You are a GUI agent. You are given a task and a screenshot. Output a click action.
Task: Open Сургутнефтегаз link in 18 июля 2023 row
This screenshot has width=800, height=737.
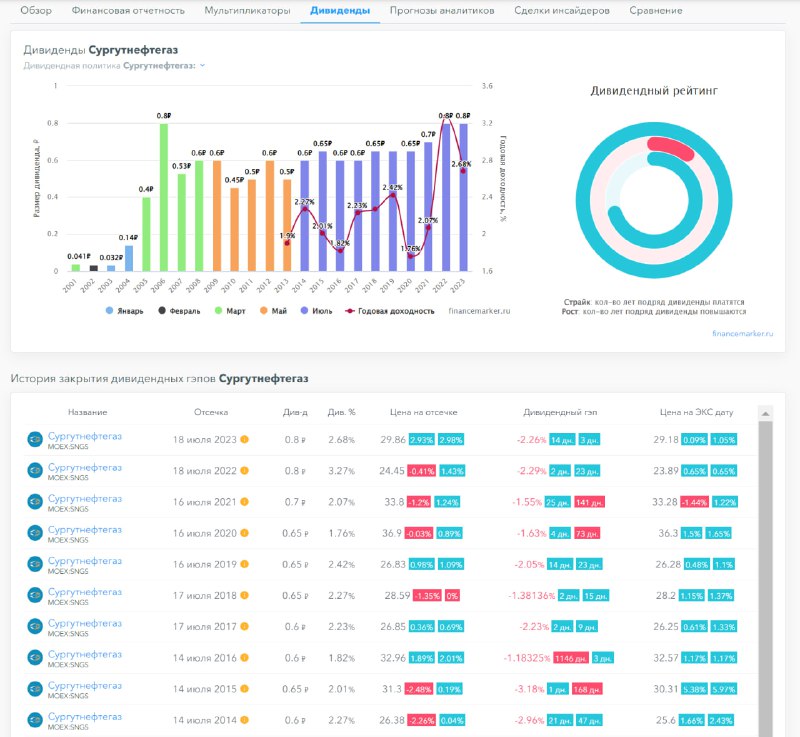click(x=85, y=436)
